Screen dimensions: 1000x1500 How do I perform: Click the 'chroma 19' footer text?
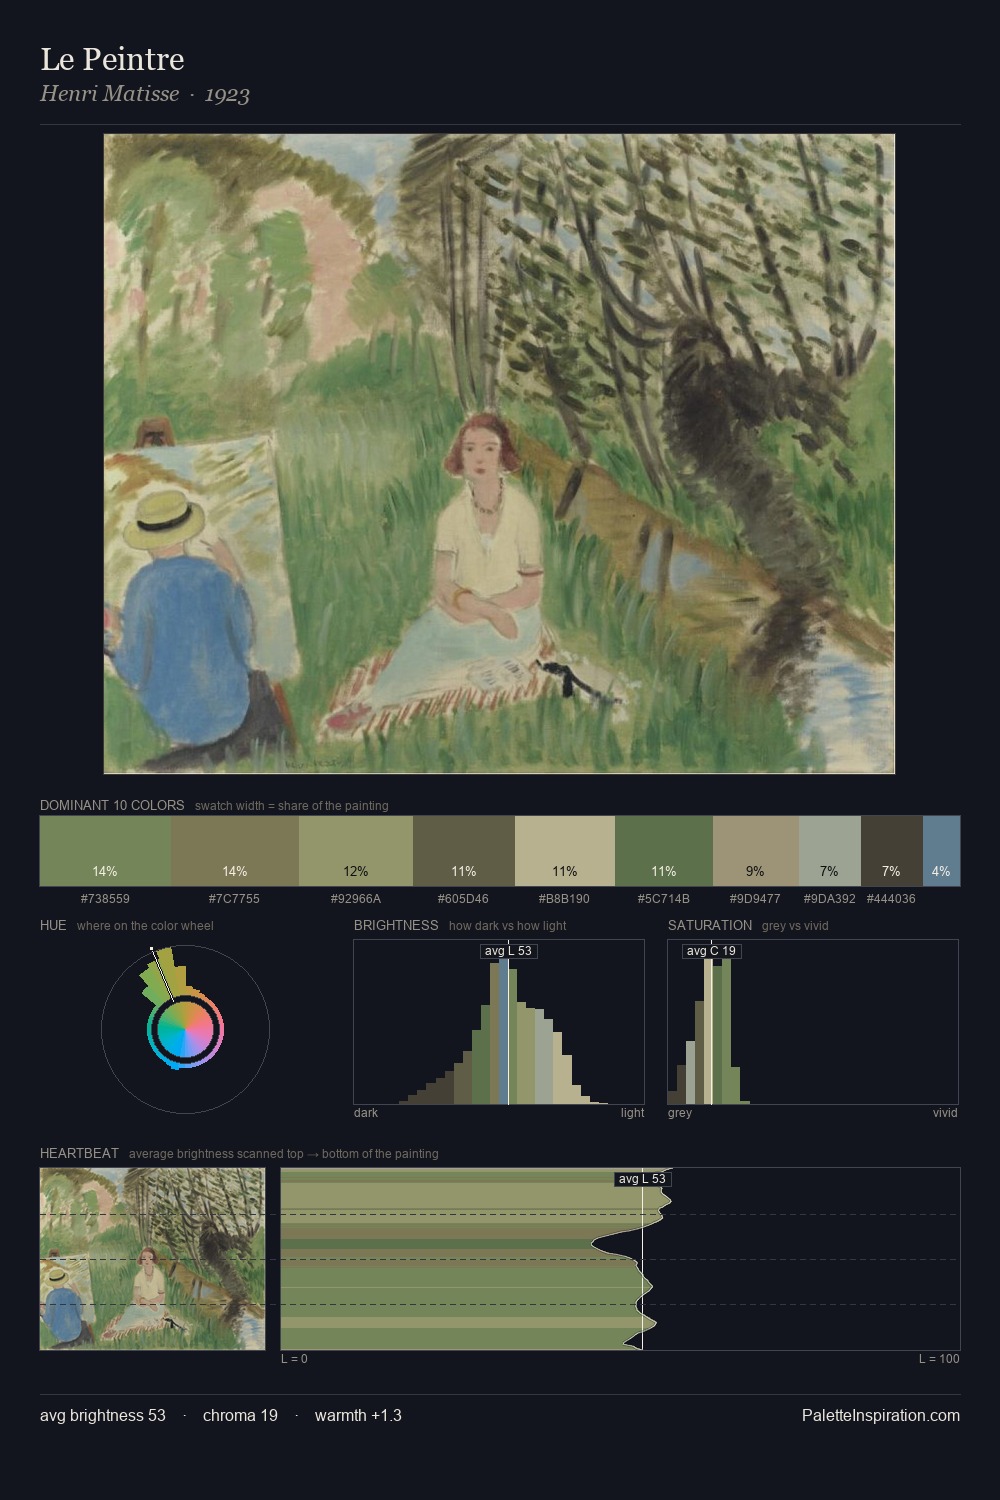click(x=240, y=1415)
